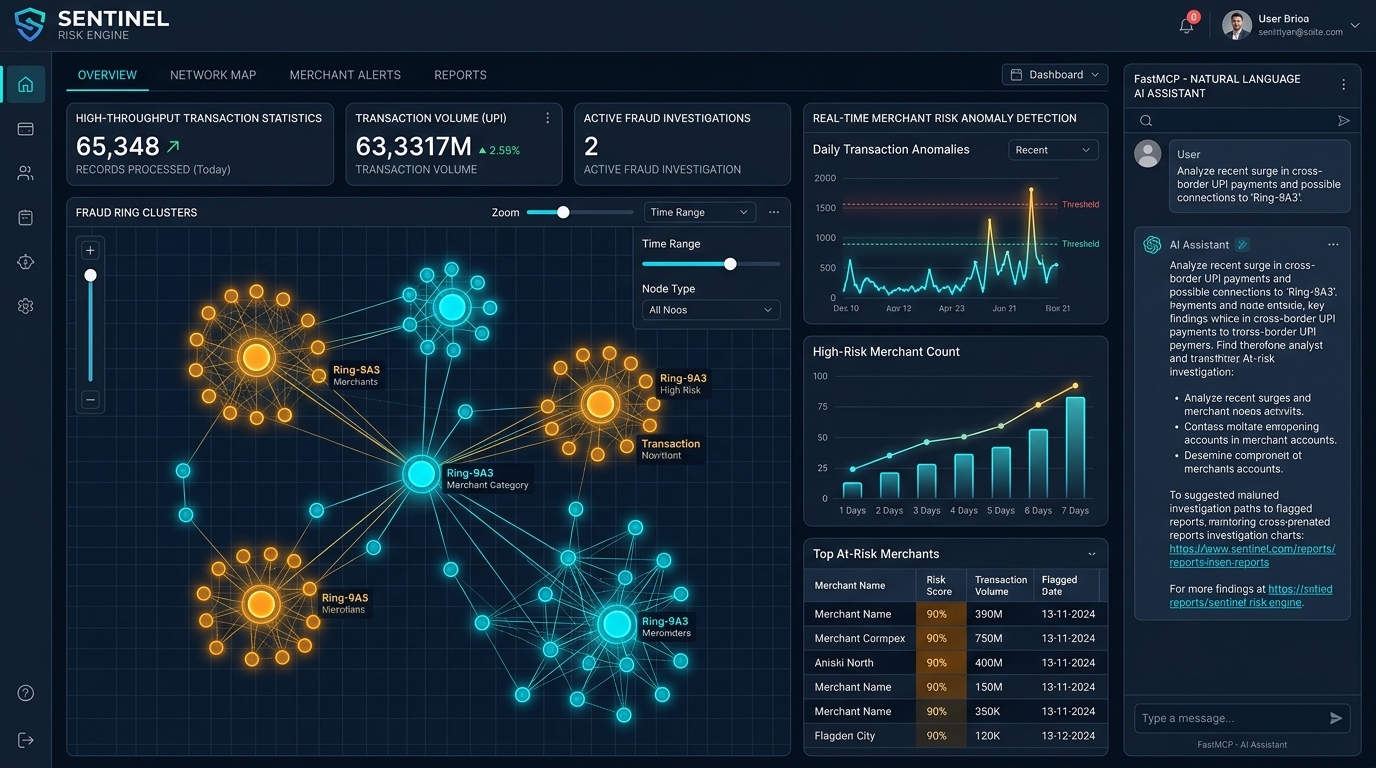Image resolution: width=1376 pixels, height=768 pixels.
Task: Expand the user account chevron
Action: pyautogui.click(x=1355, y=26)
